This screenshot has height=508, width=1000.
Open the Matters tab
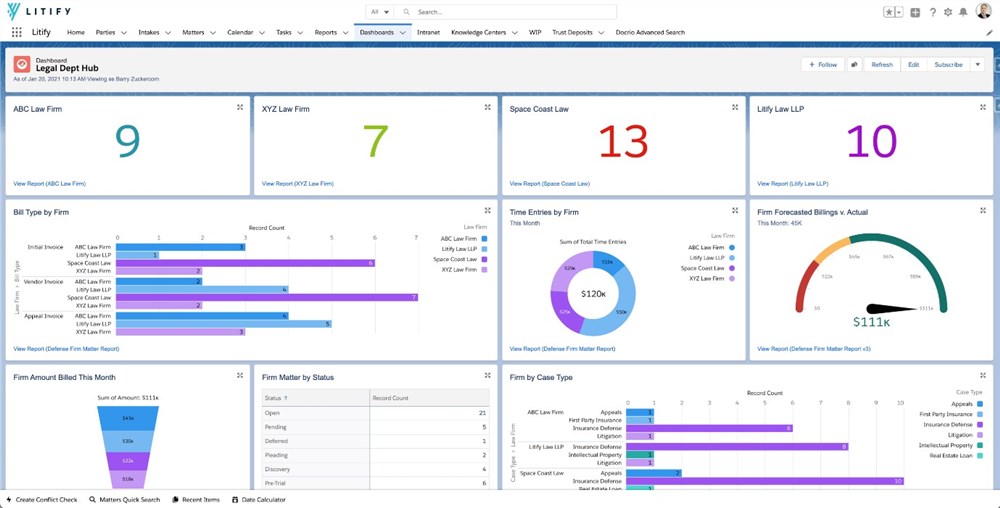coord(193,33)
